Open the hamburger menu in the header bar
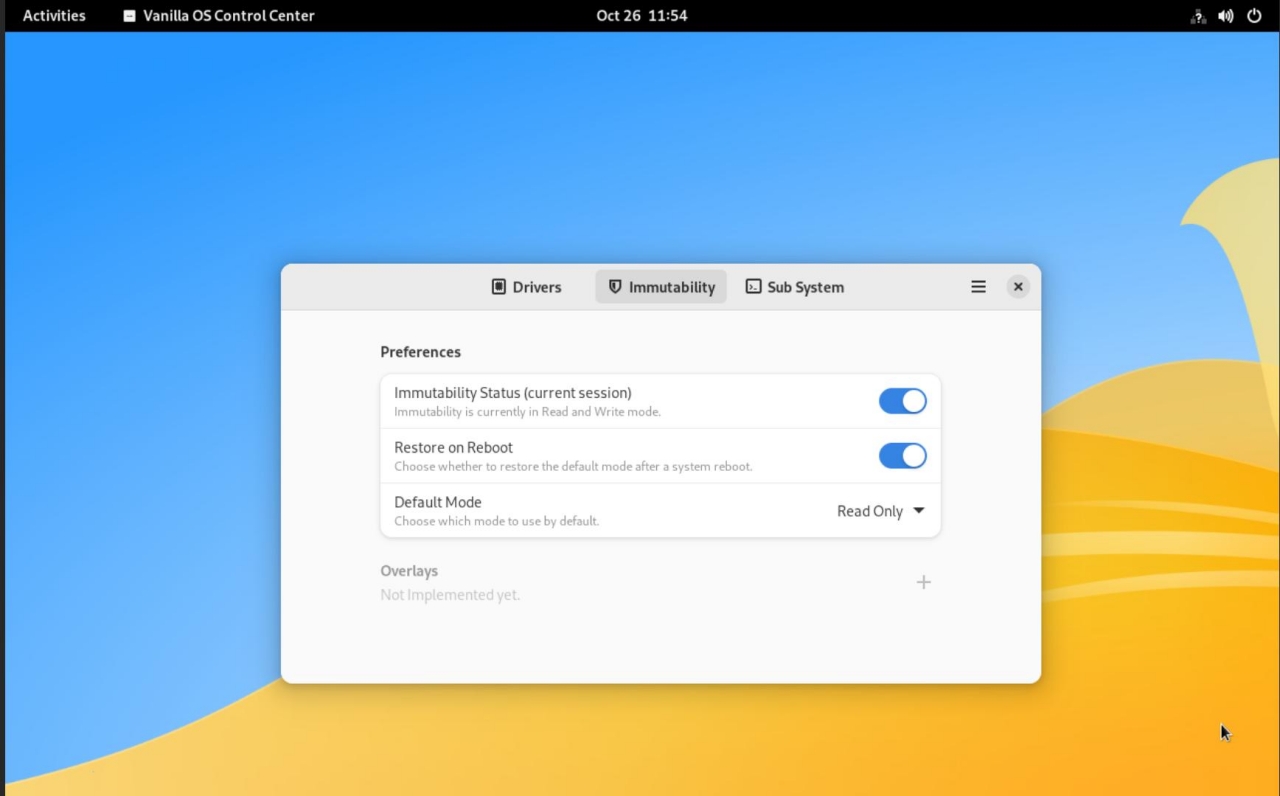 (978, 286)
